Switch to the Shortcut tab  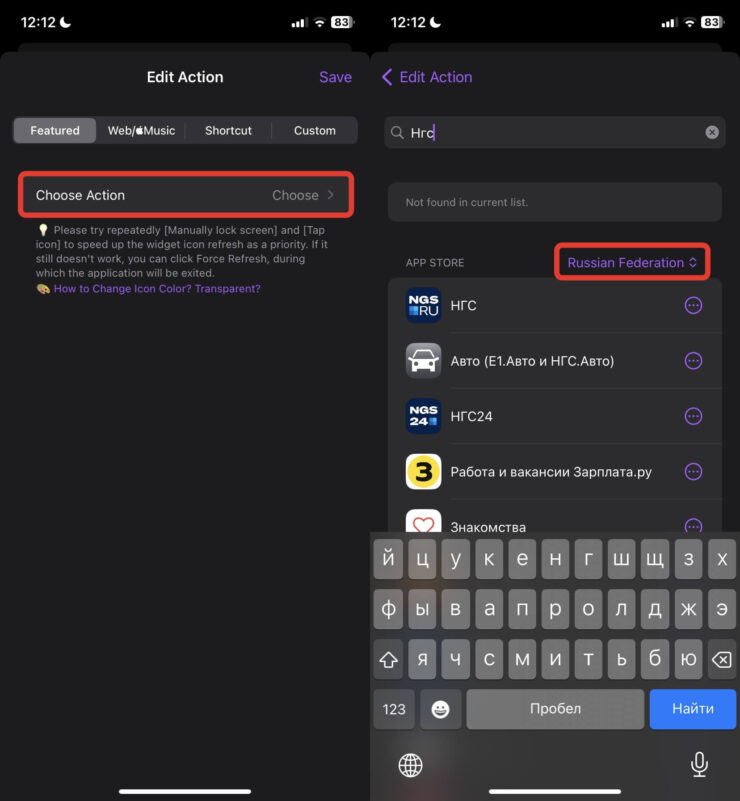228,131
